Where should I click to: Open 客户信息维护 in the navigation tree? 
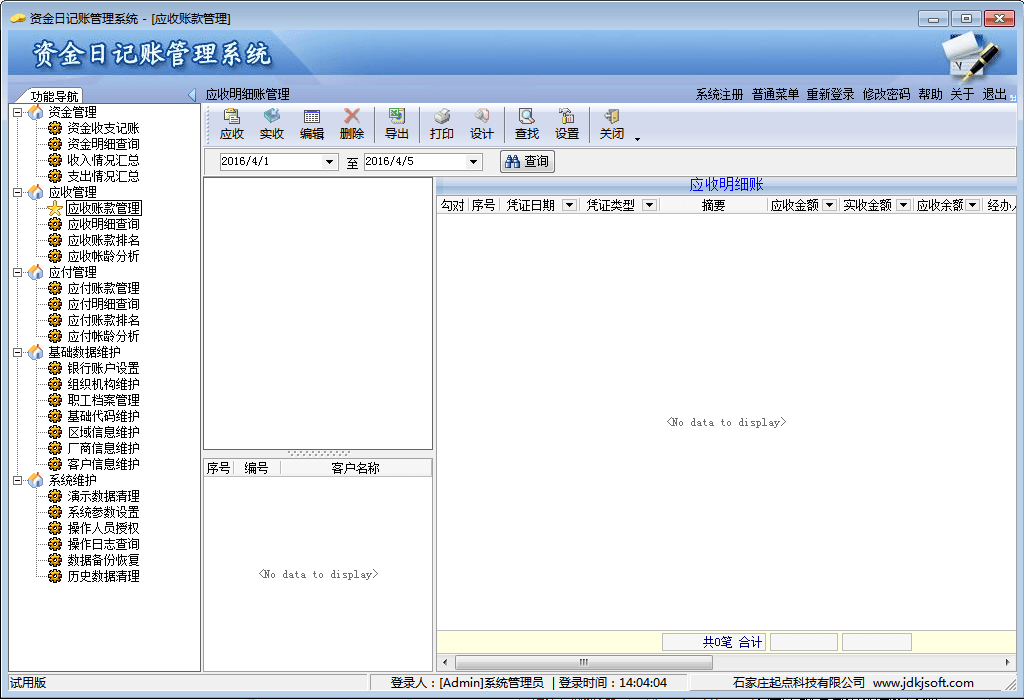103,464
